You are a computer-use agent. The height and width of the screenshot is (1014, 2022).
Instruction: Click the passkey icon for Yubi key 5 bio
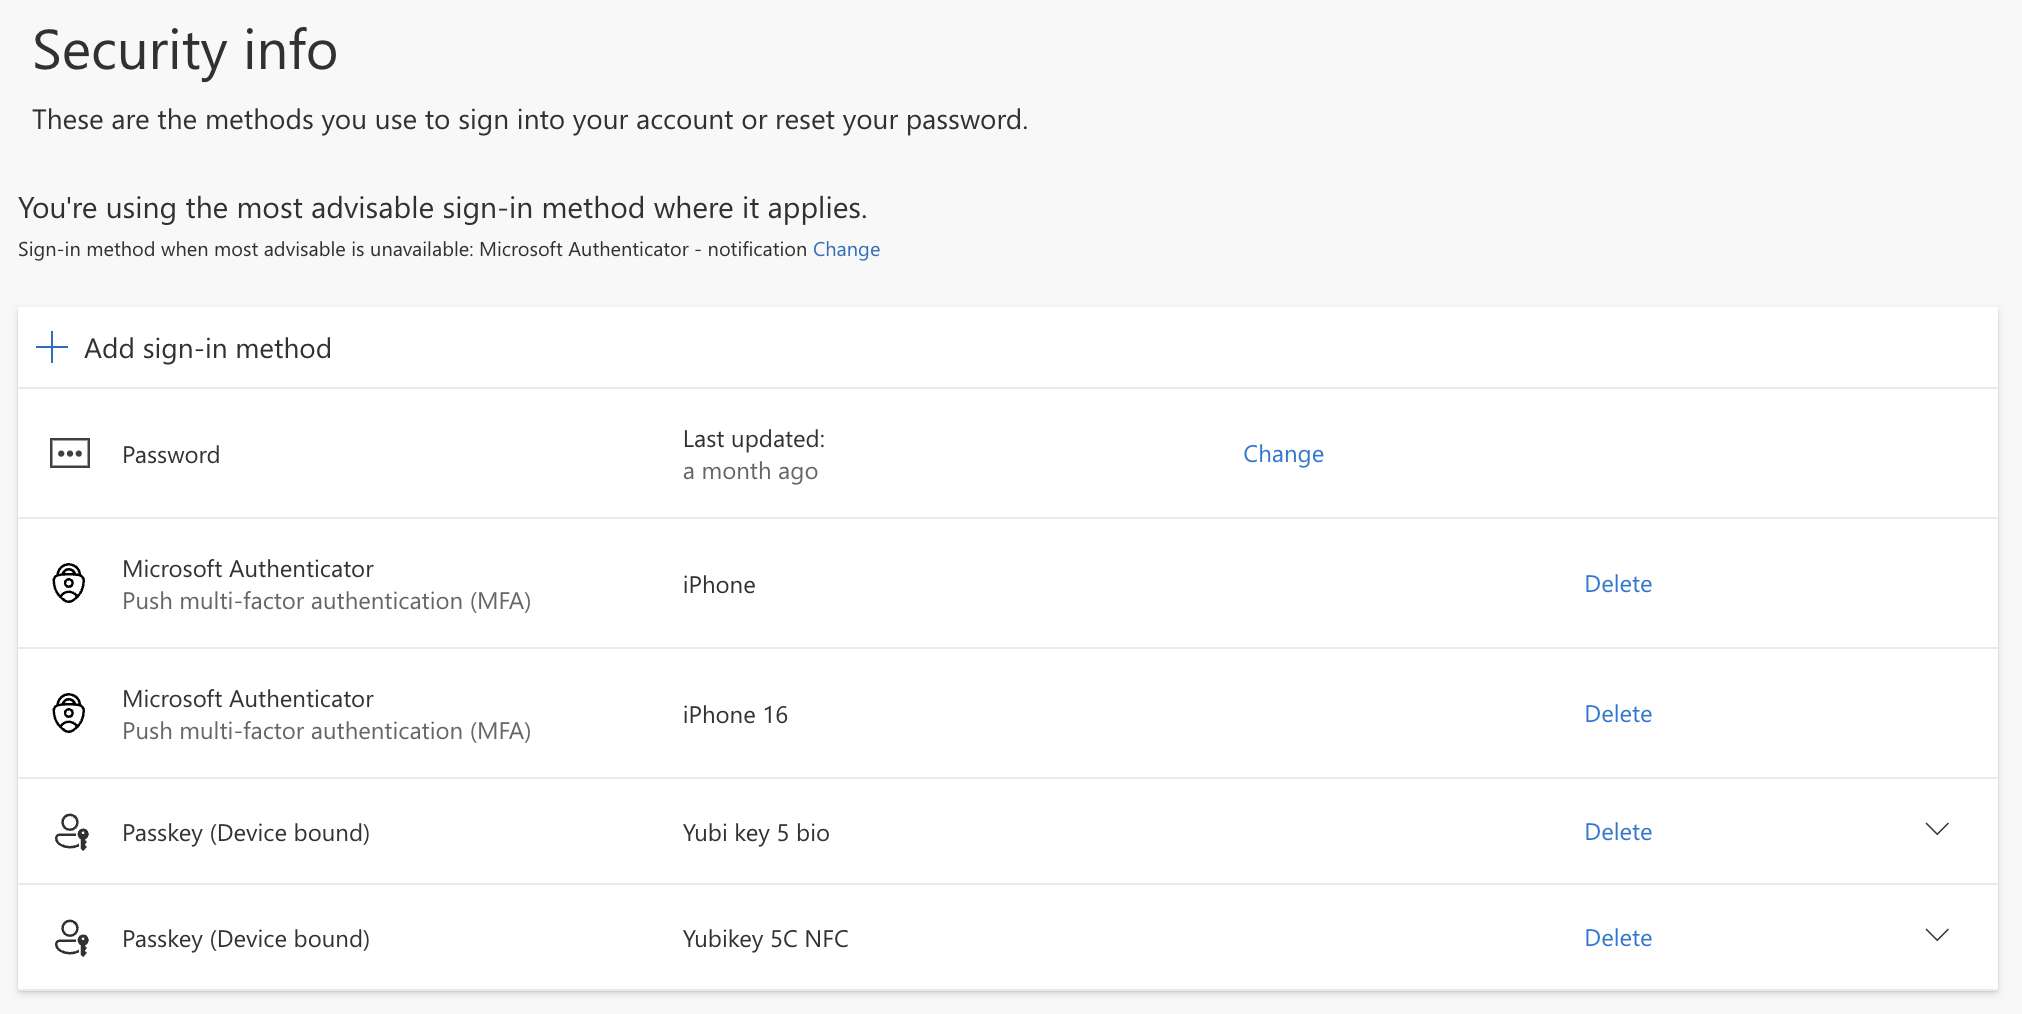[71, 832]
